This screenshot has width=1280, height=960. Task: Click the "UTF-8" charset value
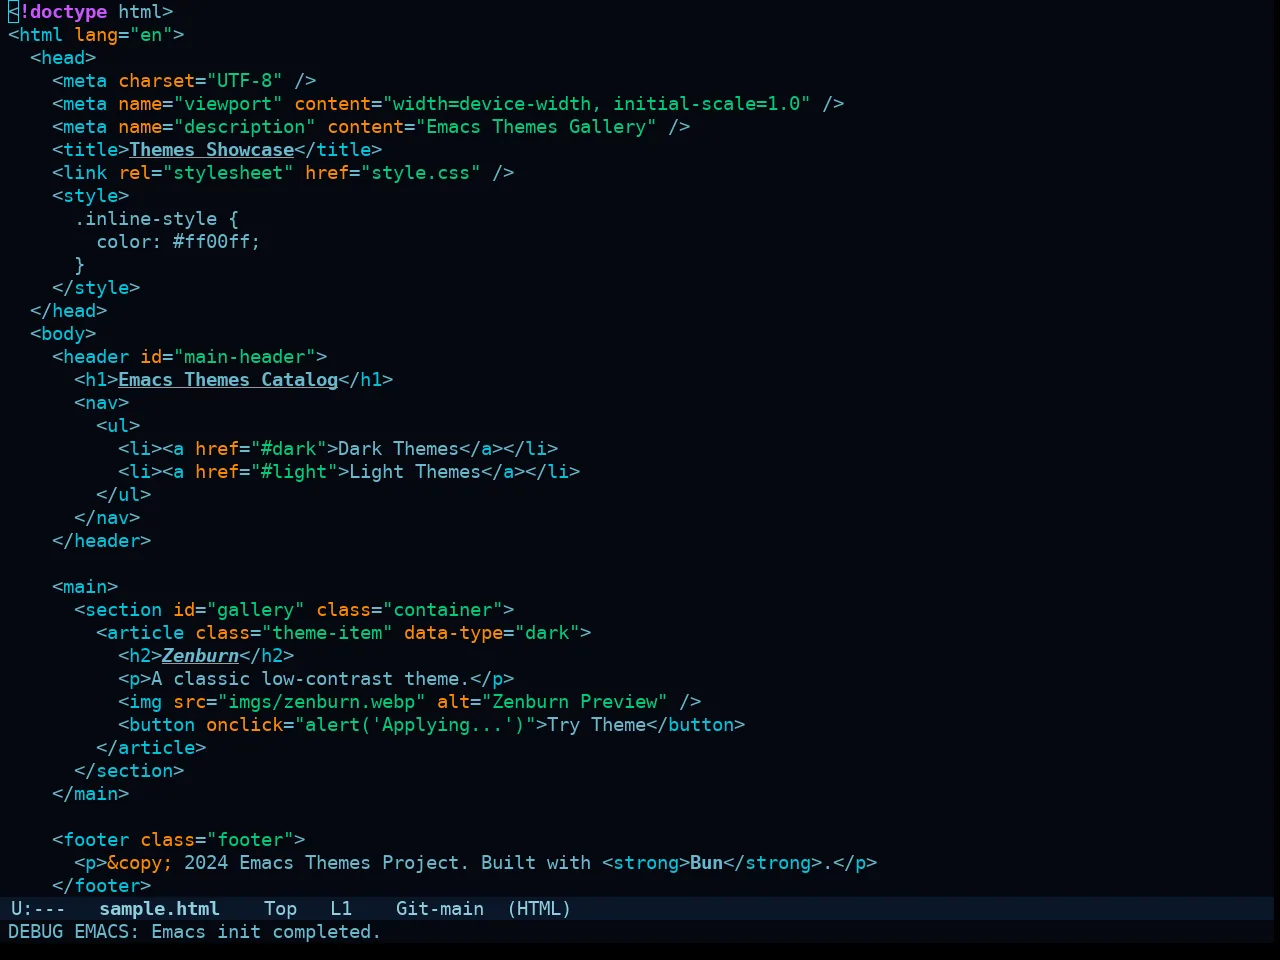(245, 81)
